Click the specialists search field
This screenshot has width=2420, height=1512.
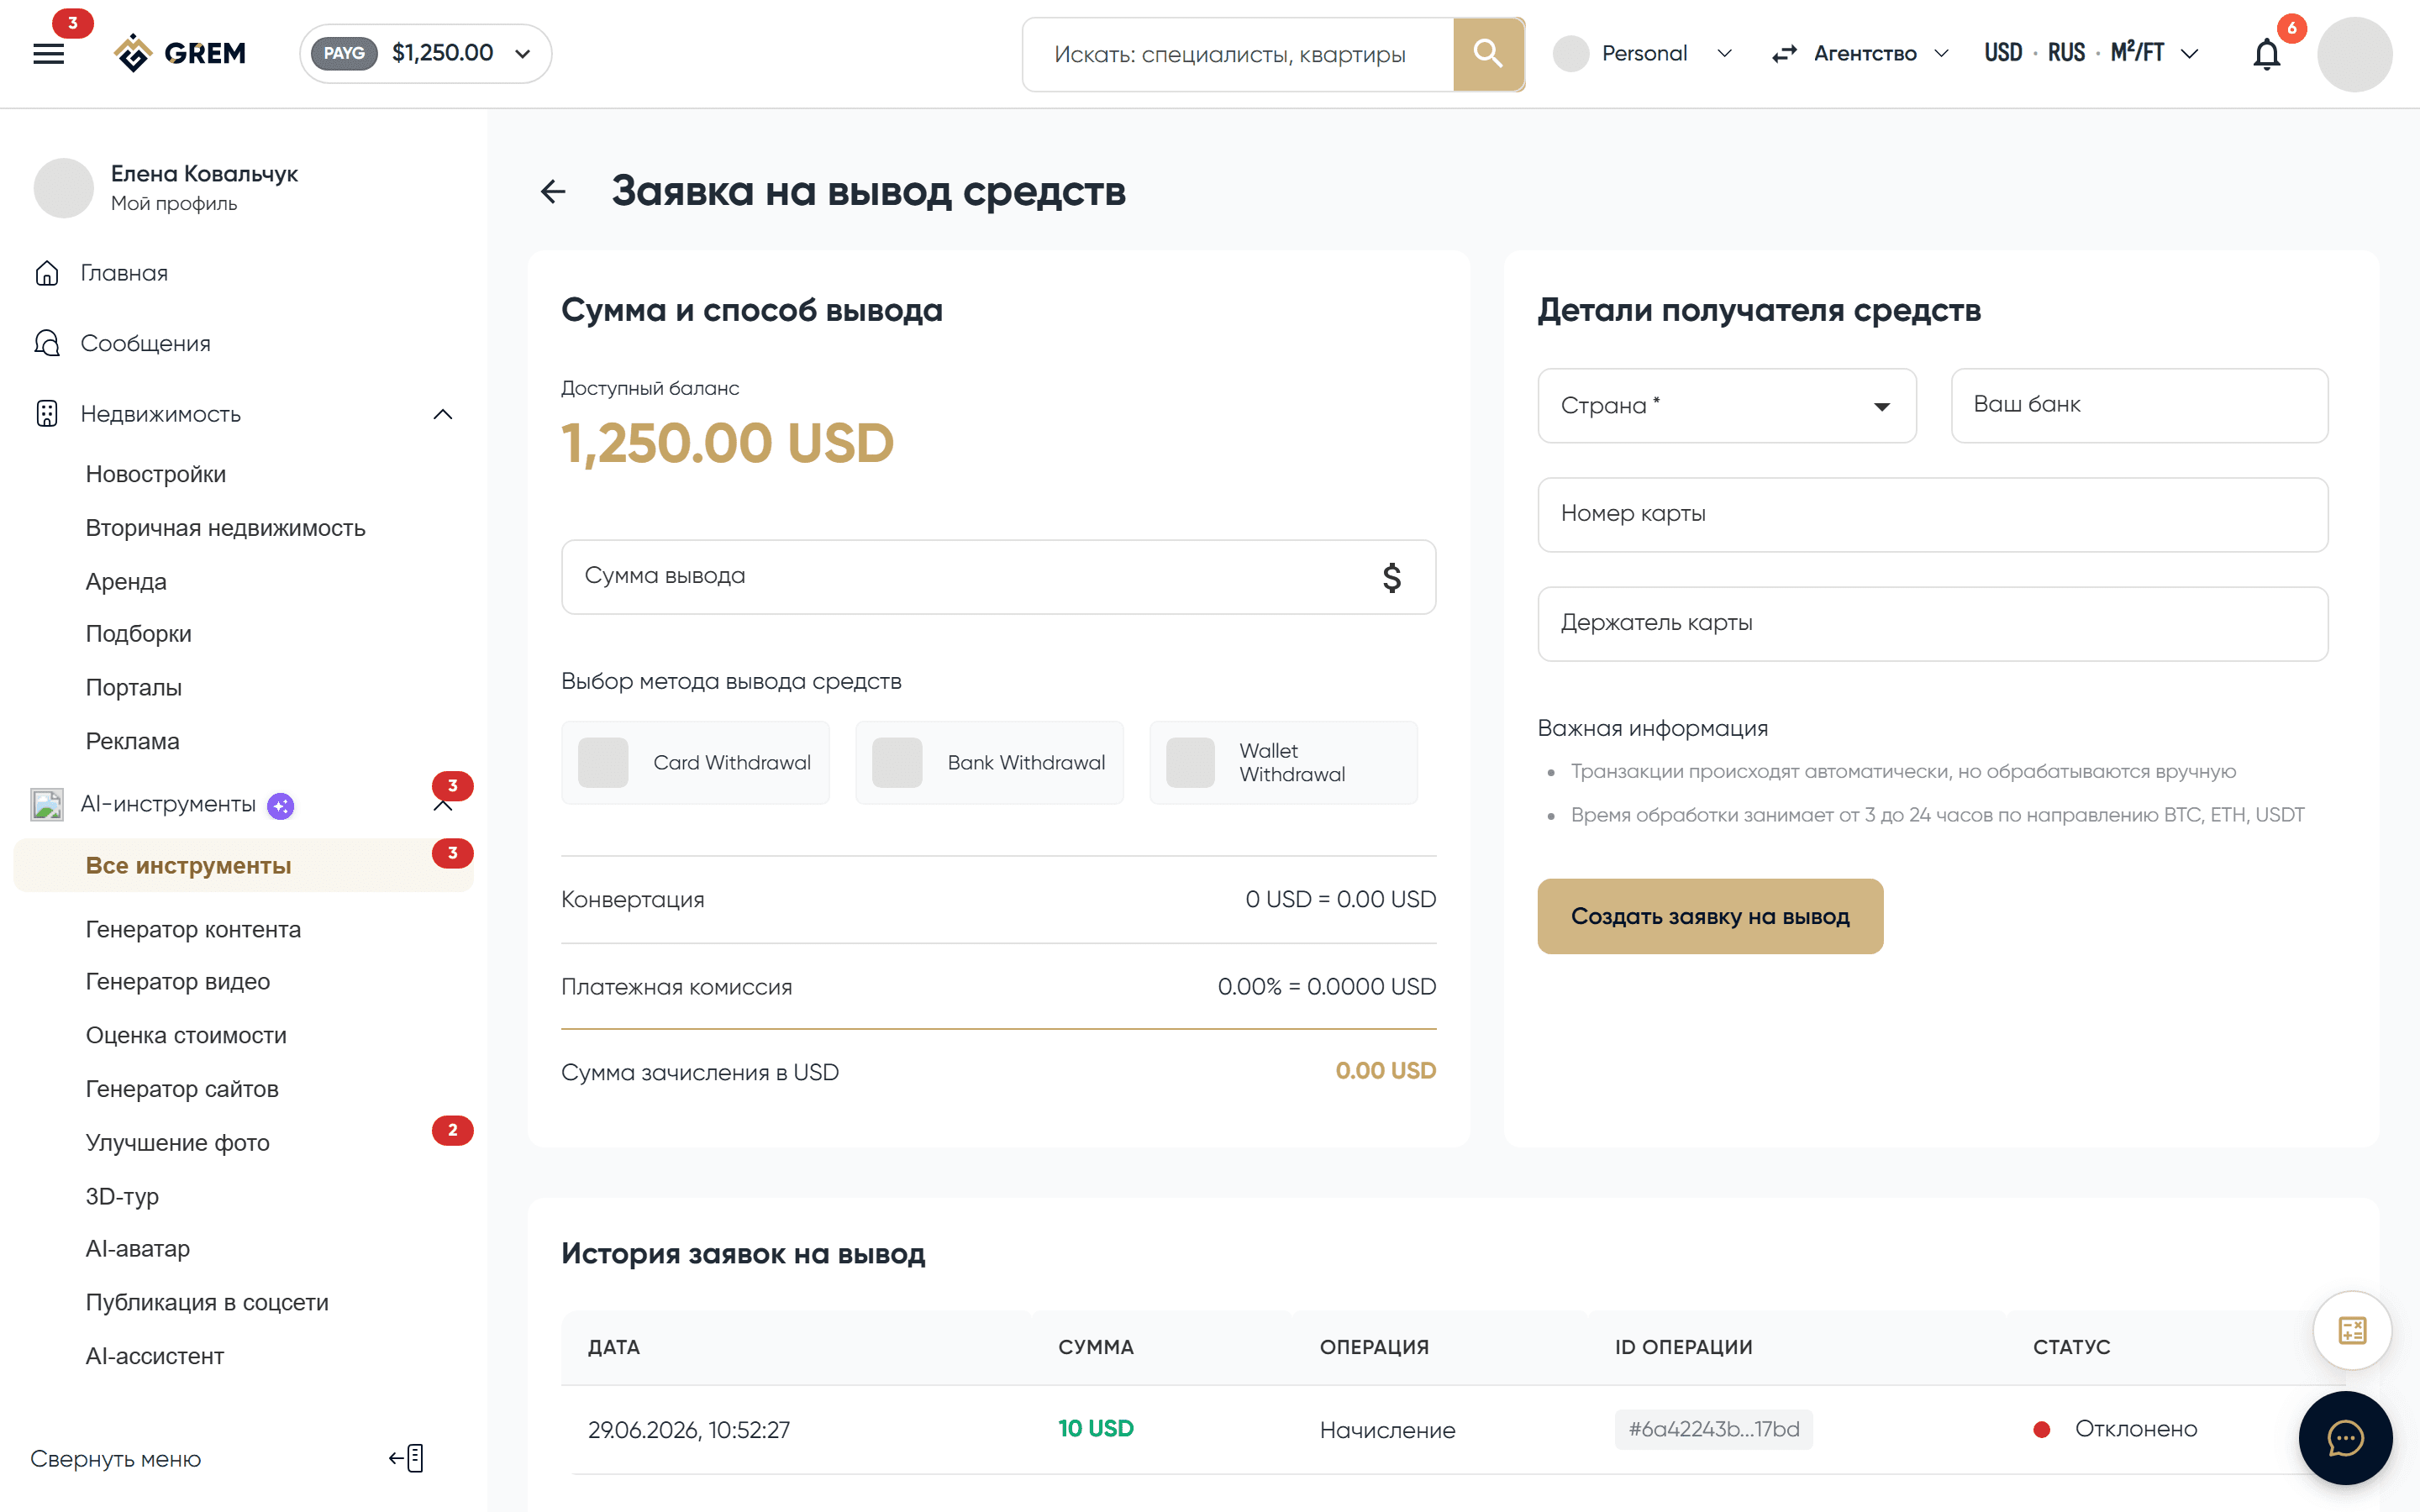coord(1238,54)
